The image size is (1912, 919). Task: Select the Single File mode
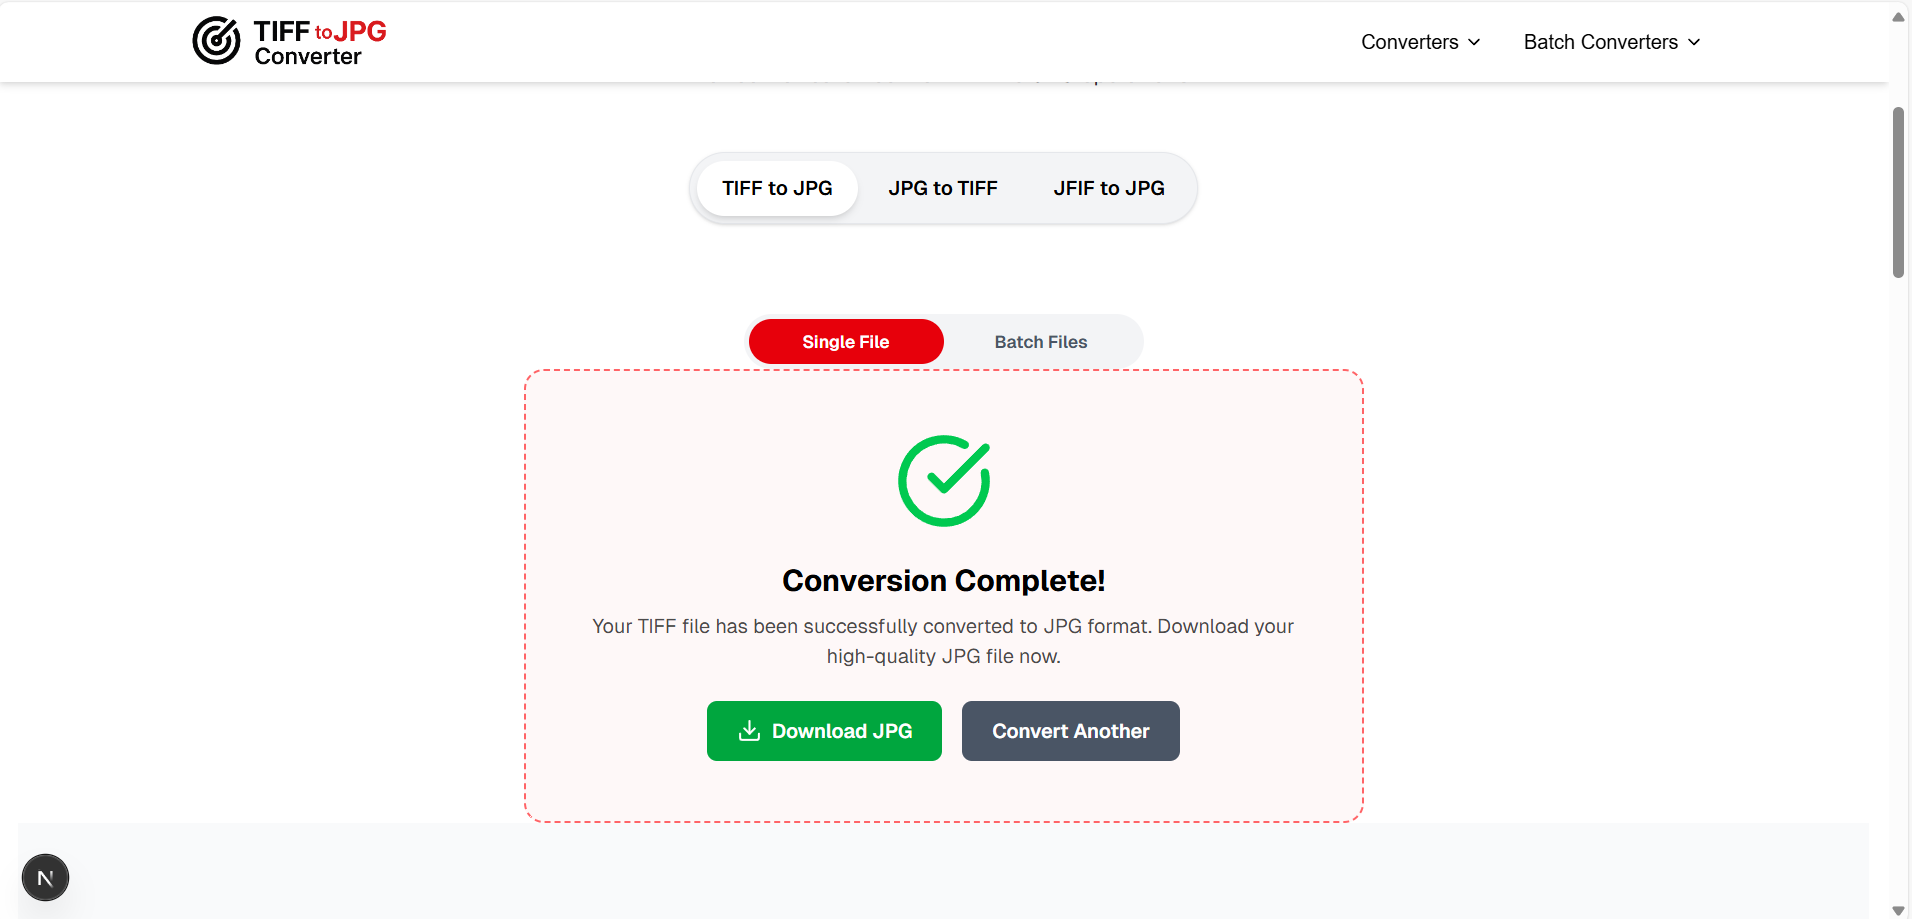[x=845, y=341]
